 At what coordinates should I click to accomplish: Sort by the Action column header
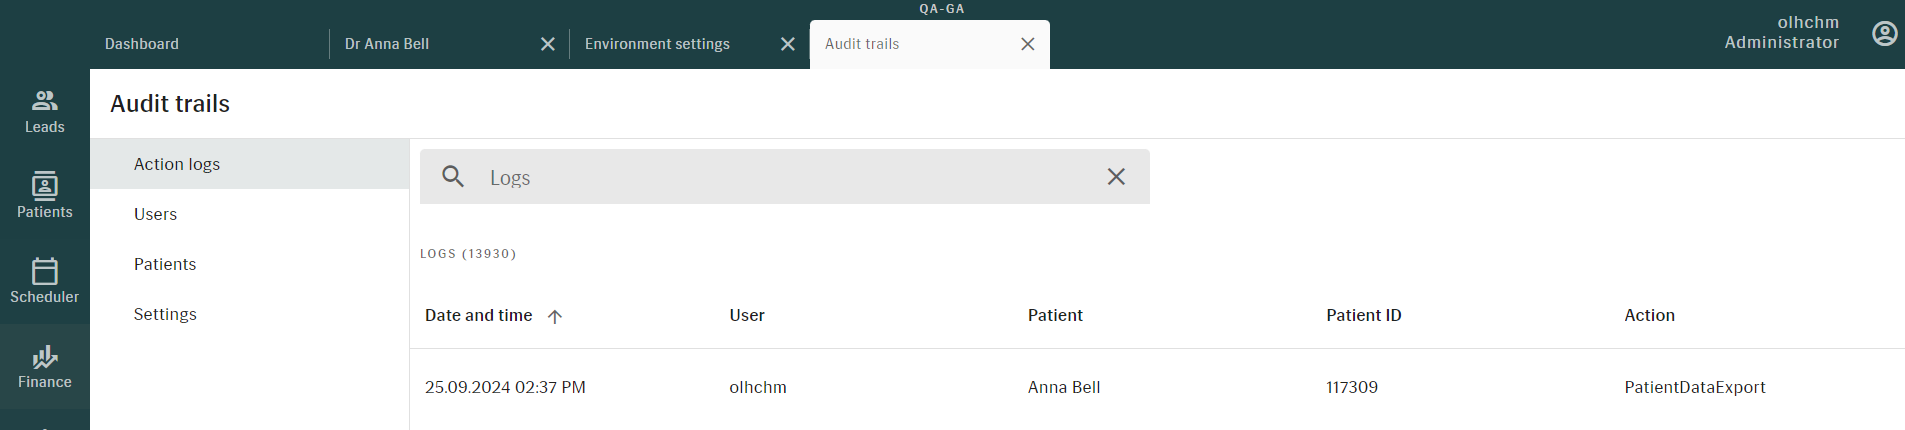coord(1649,315)
